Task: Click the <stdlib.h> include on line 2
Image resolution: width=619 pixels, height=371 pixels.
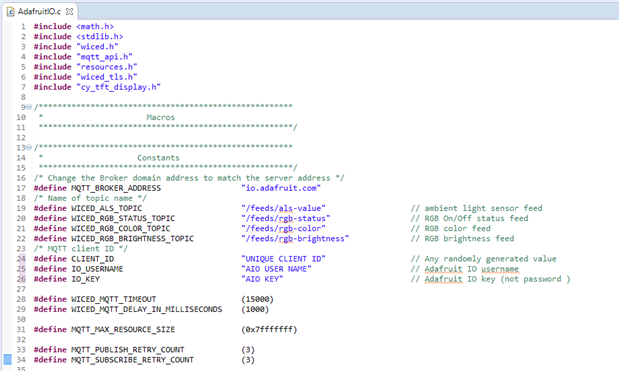Action: 100,36
